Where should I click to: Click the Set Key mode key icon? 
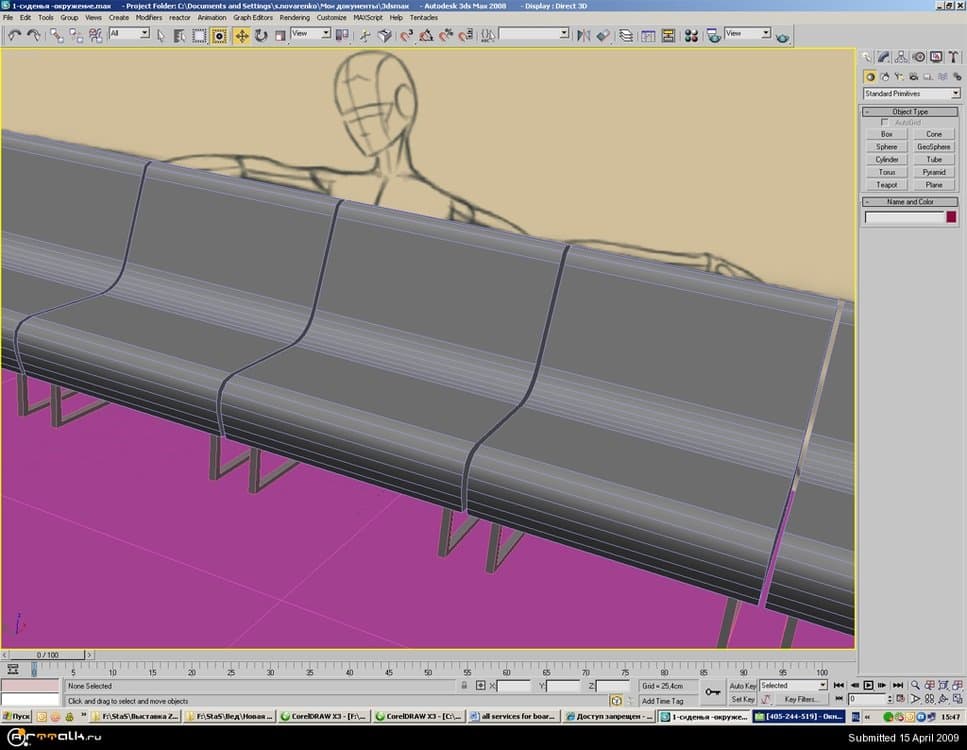click(713, 692)
